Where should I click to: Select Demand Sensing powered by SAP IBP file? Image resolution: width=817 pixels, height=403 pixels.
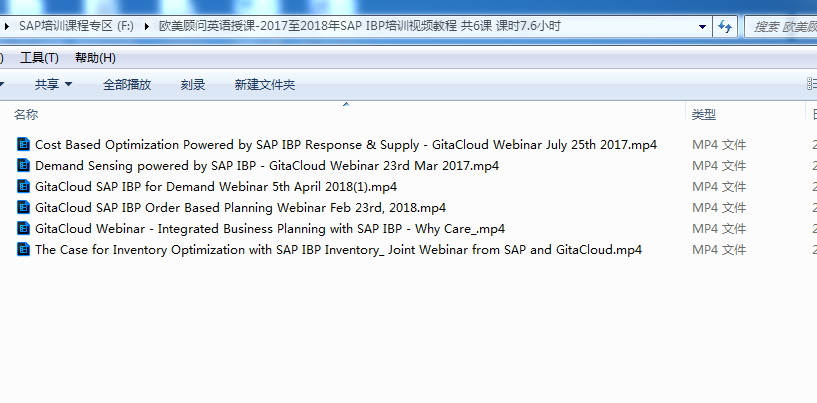point(267,165)
